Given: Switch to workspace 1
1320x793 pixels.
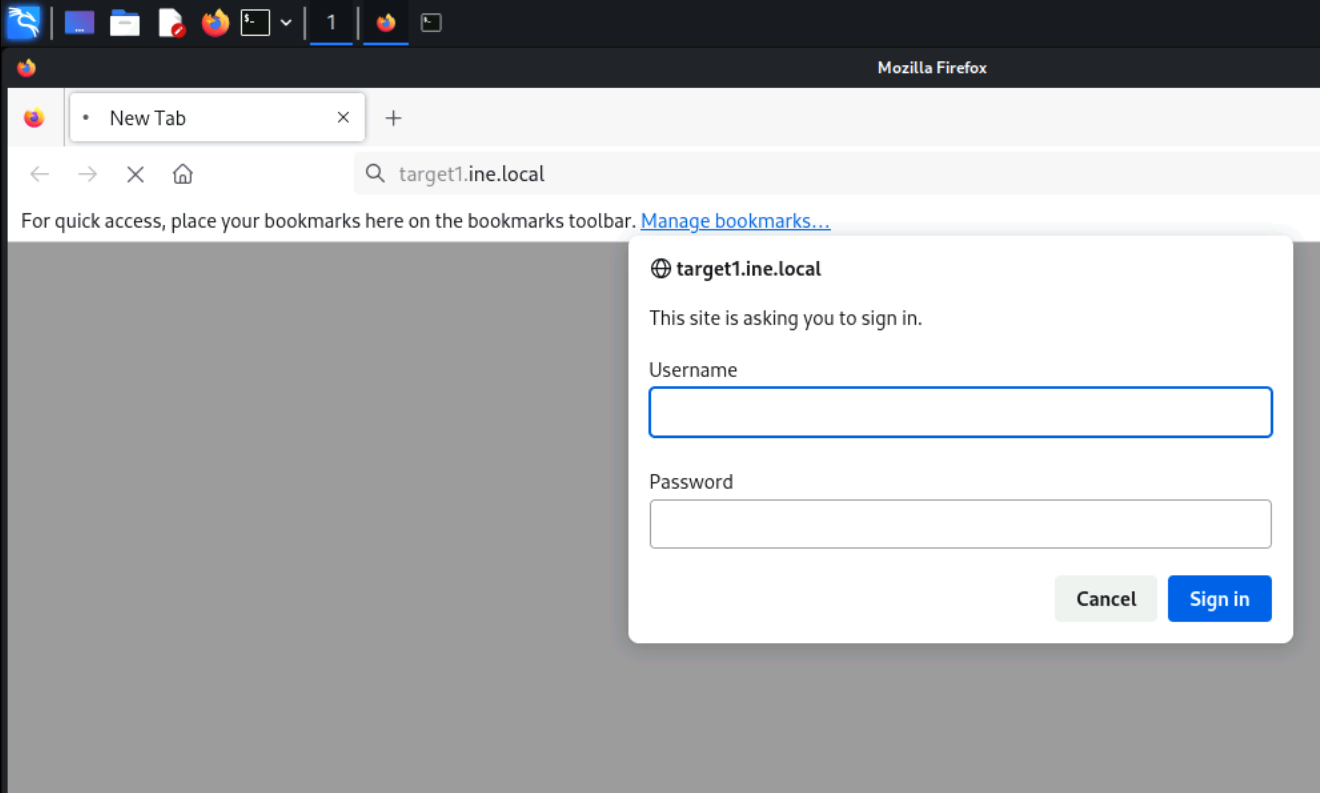Looking at the screenshot, I should (x=331, y=22).
